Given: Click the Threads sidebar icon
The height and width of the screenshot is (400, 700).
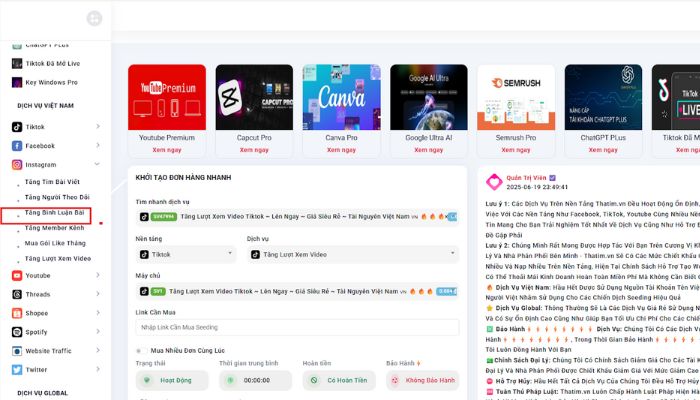Looking at the screenshot, I should point(17,294).
